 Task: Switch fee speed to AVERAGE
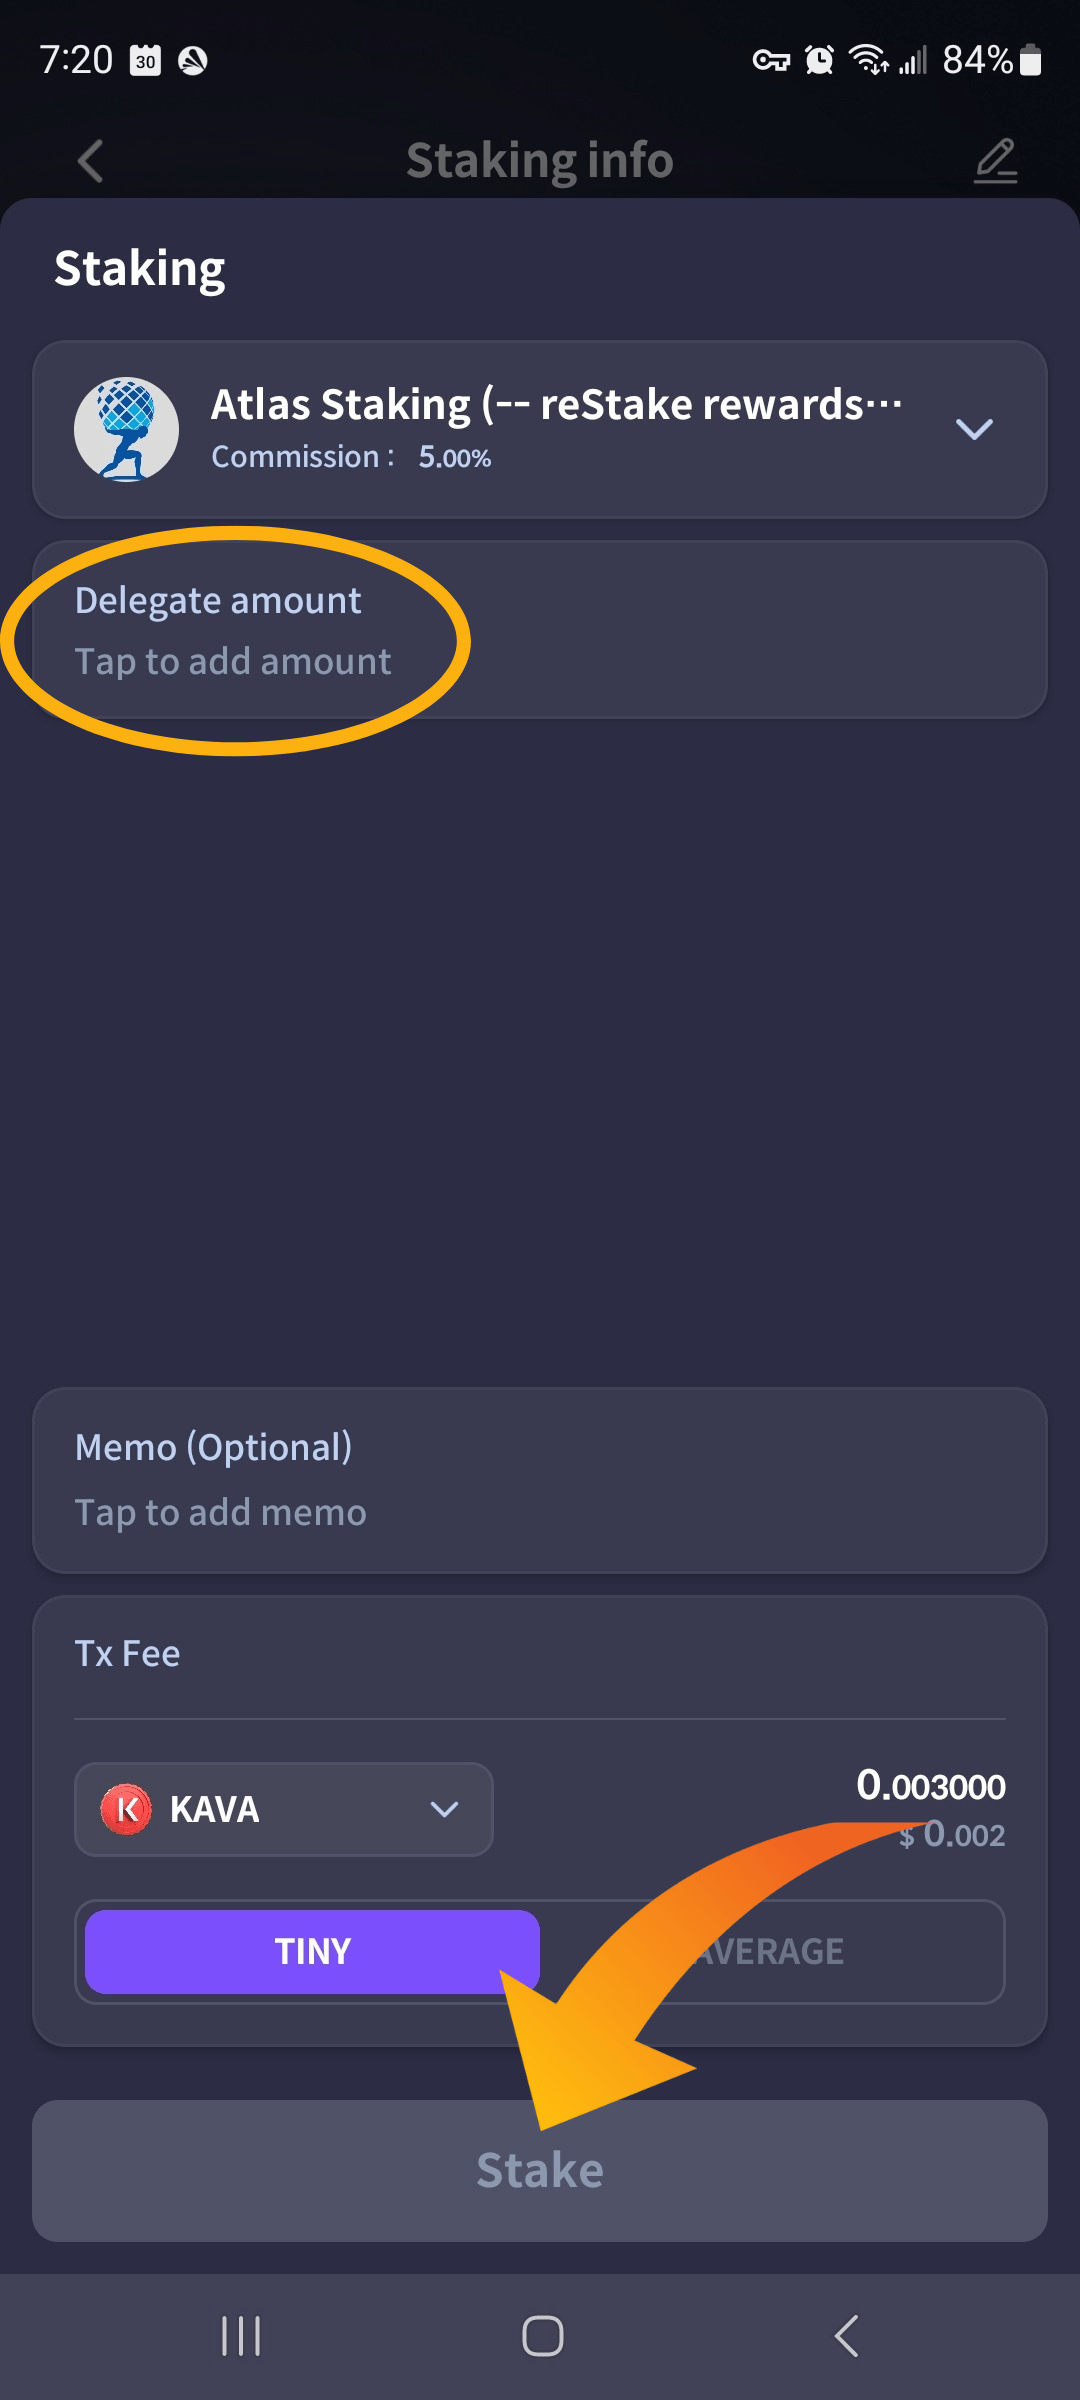click(770, 1950)
